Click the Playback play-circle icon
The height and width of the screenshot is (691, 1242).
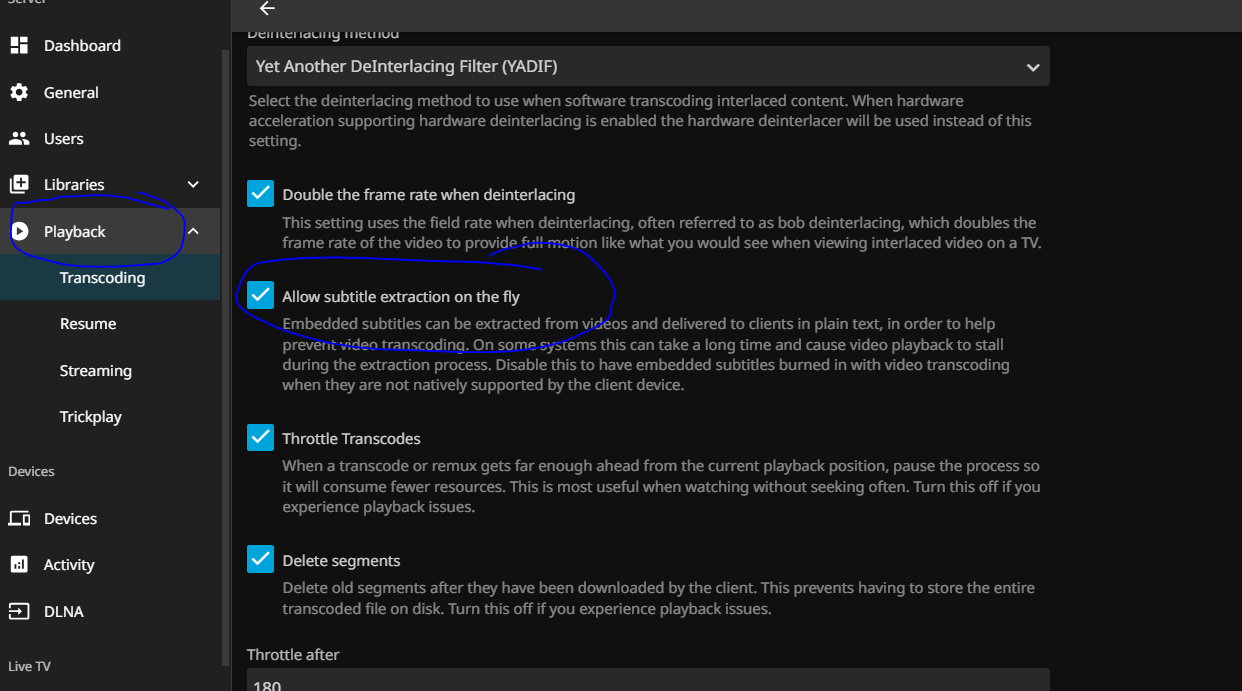coord(19,232)
